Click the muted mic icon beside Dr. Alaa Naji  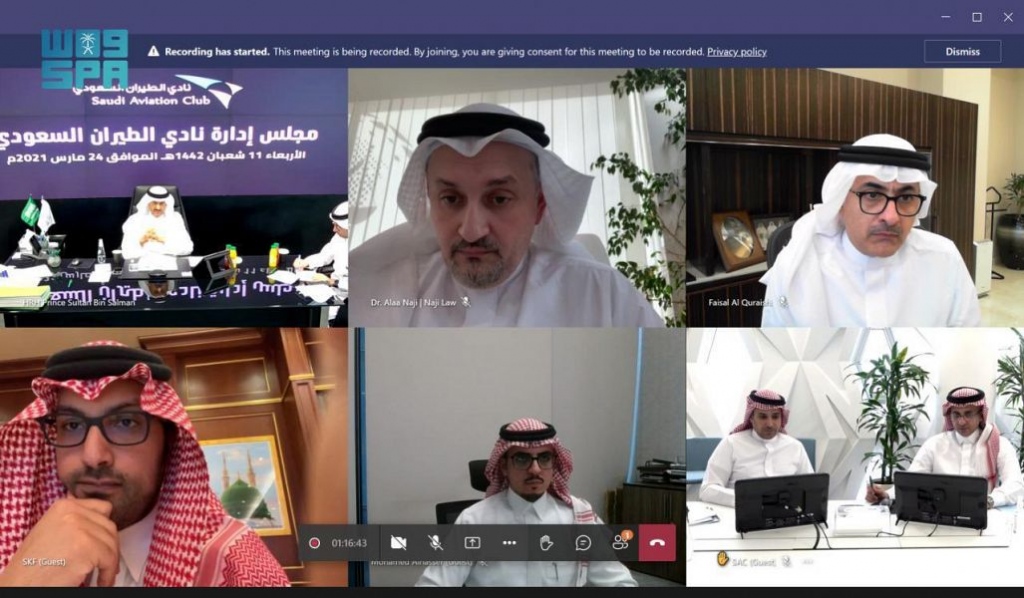pyautogui.click(x=465, y=301)
